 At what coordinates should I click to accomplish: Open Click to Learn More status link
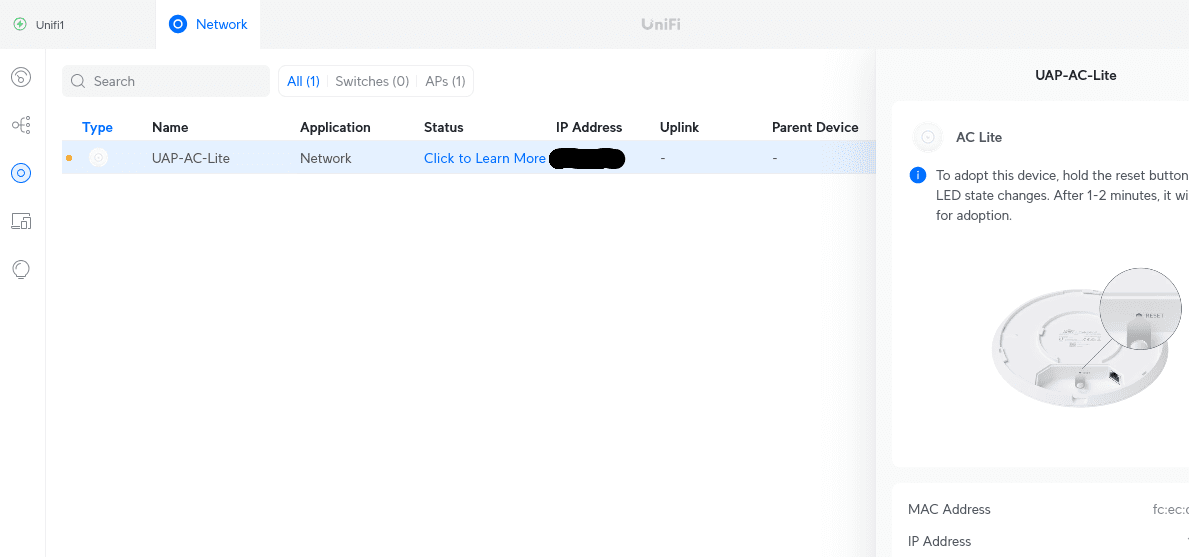click(x=485, y=158)
